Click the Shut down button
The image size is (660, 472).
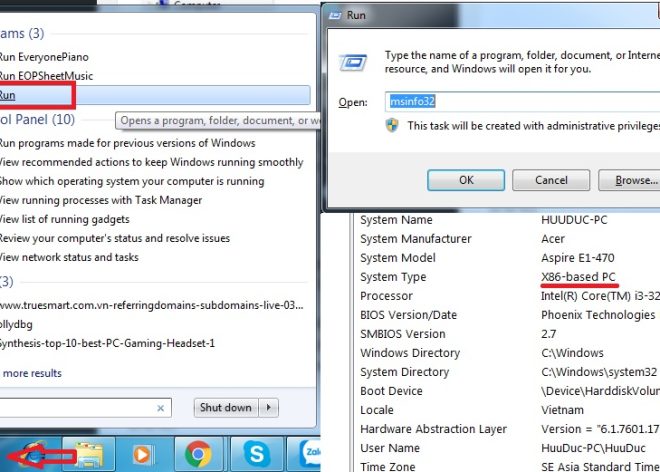coord(226,408)
